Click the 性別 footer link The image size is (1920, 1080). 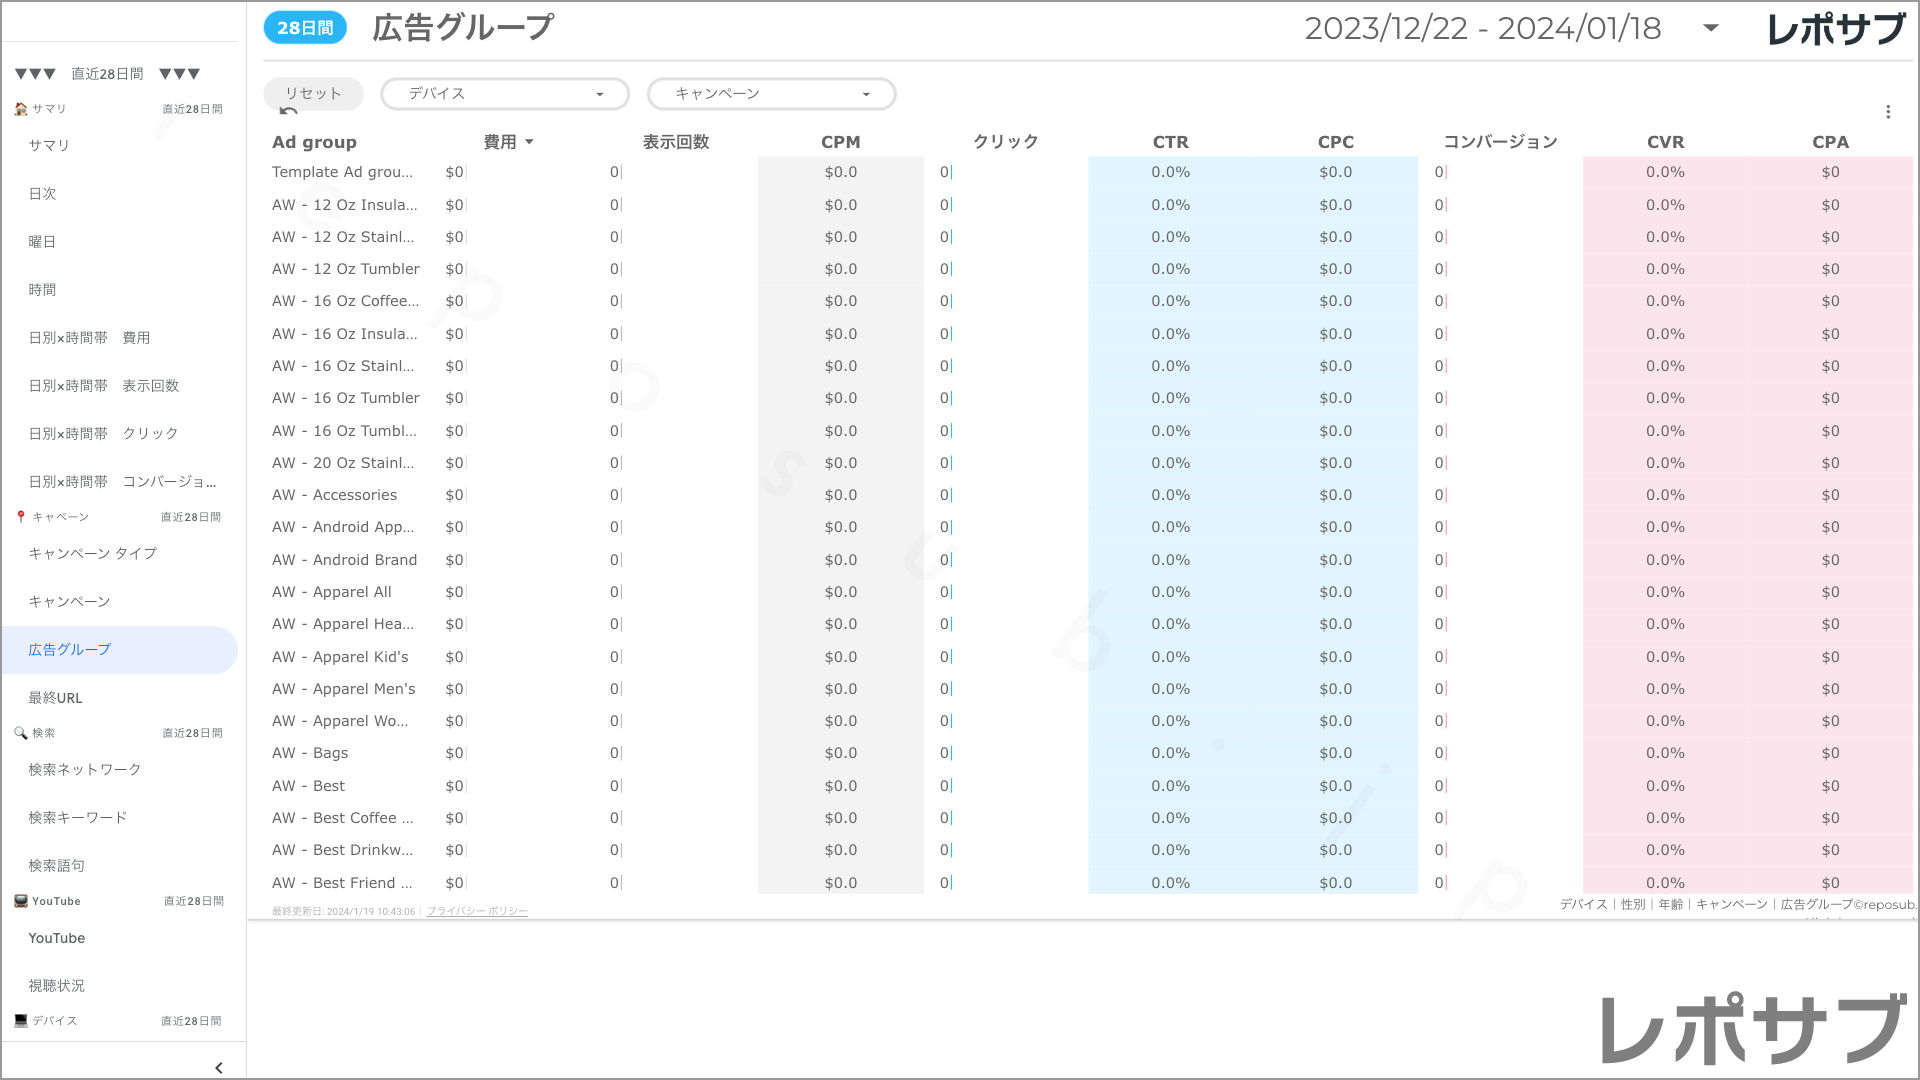1631,903
